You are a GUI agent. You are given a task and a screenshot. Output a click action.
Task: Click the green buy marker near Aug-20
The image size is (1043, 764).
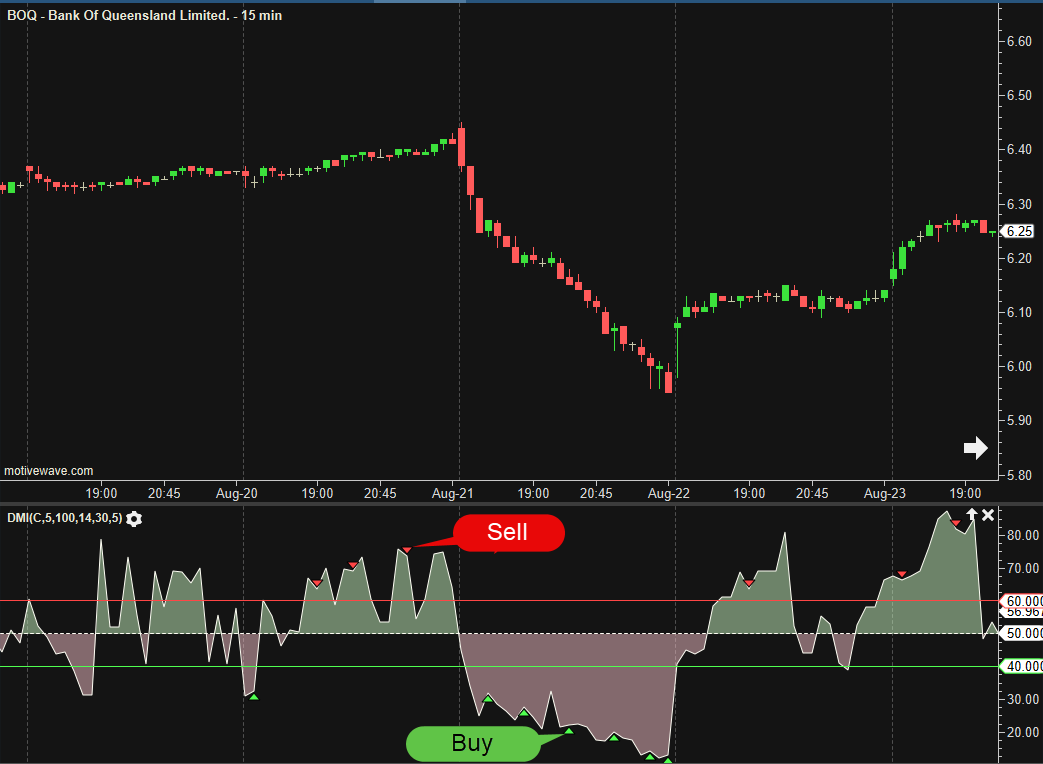tap(254, 696)
